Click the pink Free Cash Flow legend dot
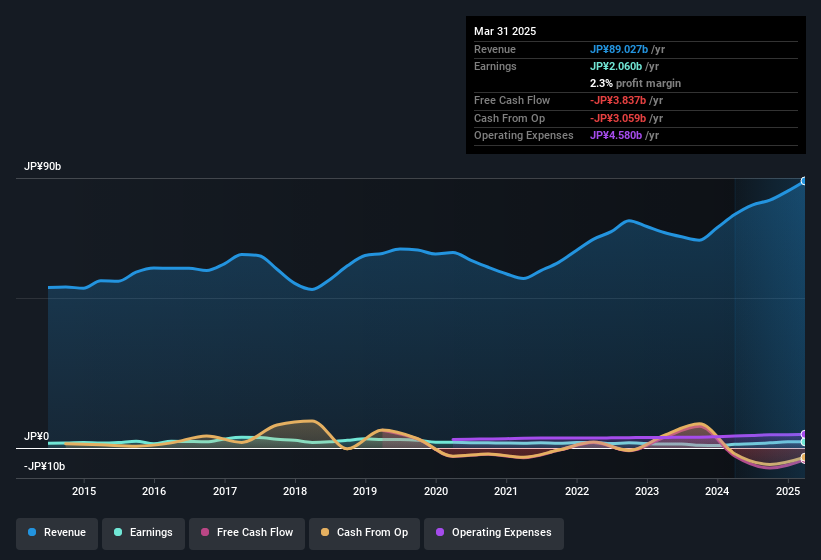 click(x=205, y=532)
